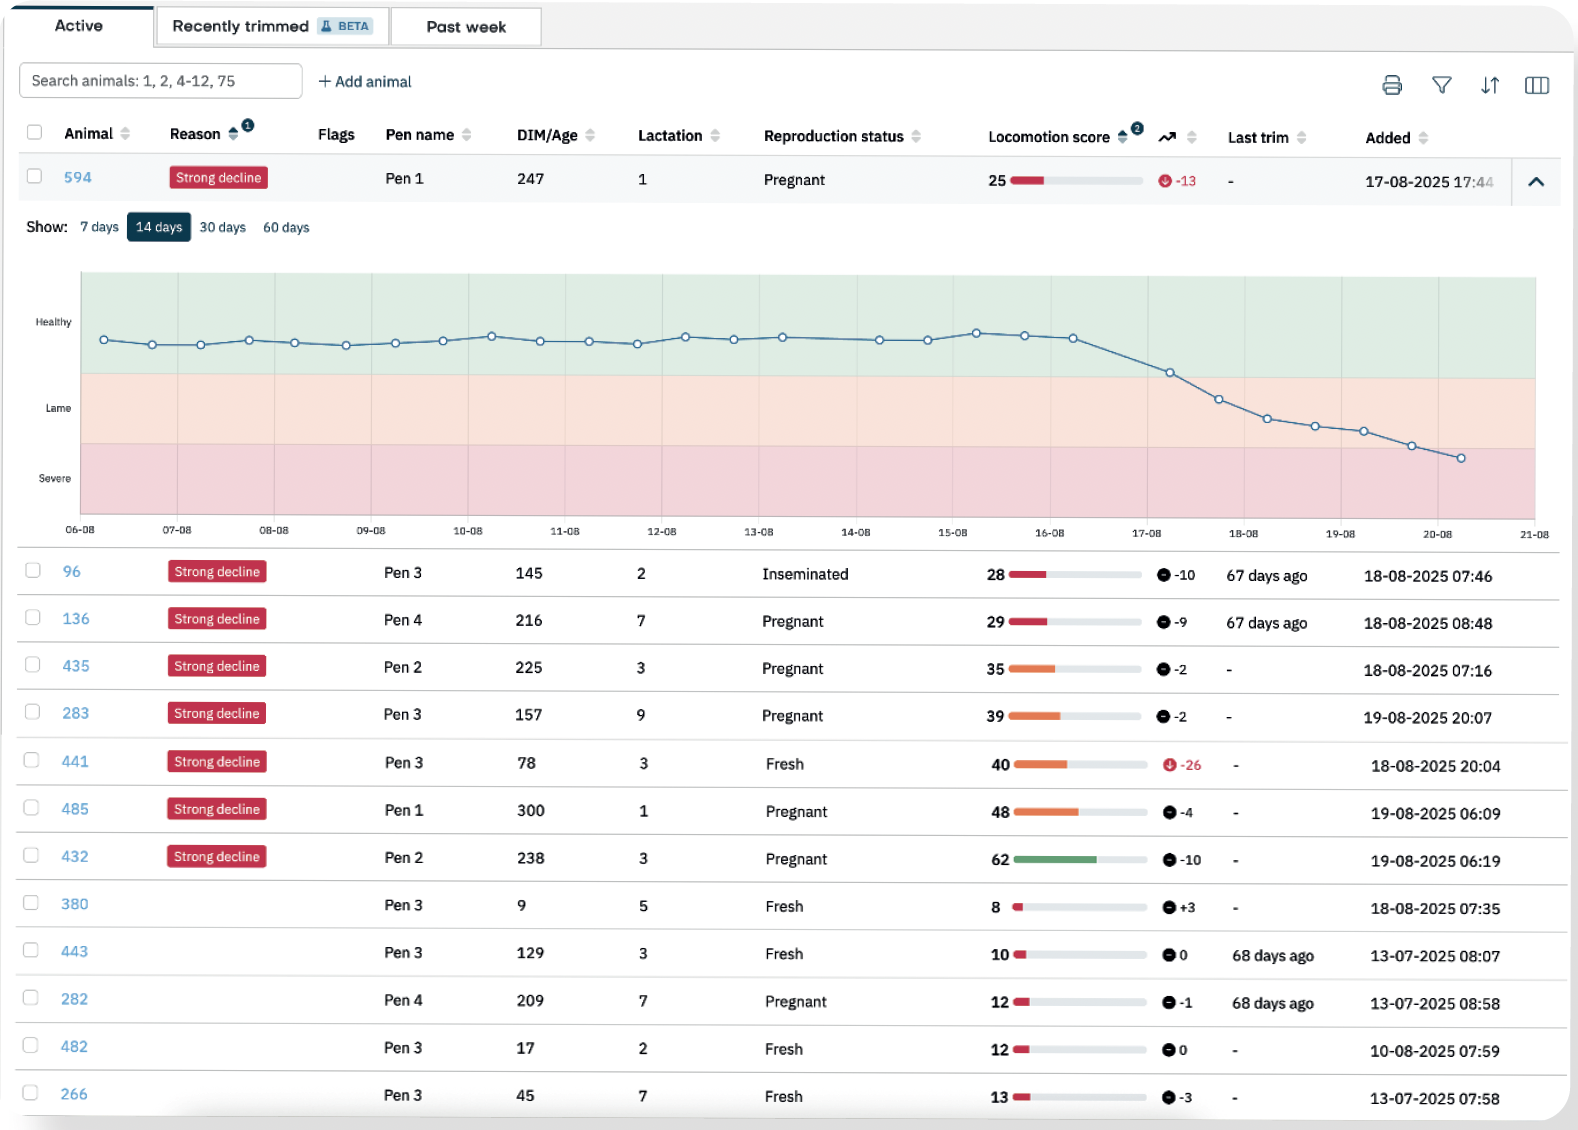Click the locomotion score bar for animal 432
1578x1130 pixels.
tap(1080, 859)
